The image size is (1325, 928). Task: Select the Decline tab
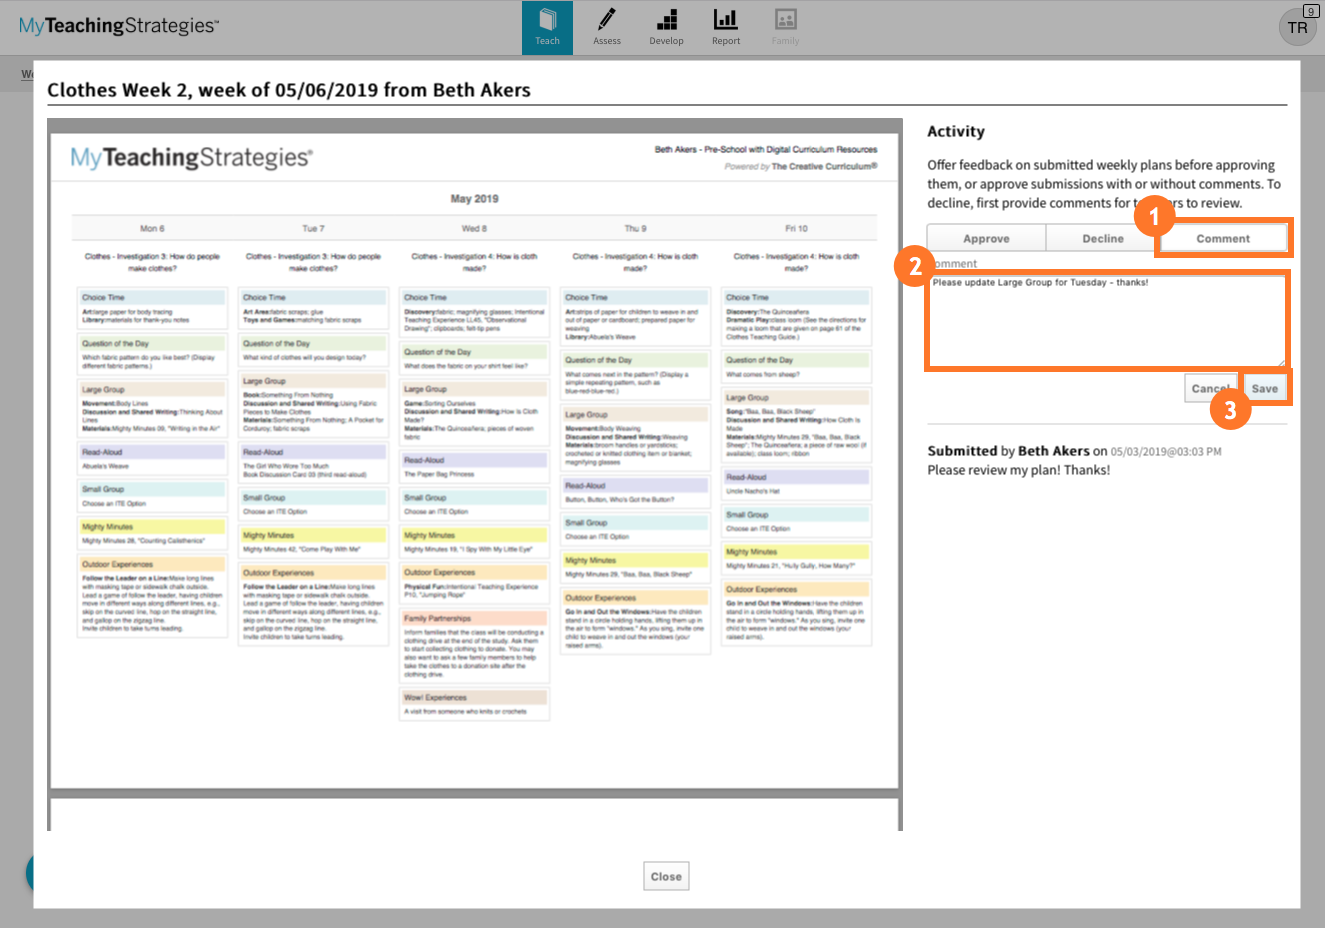(x=1104, y=238)
